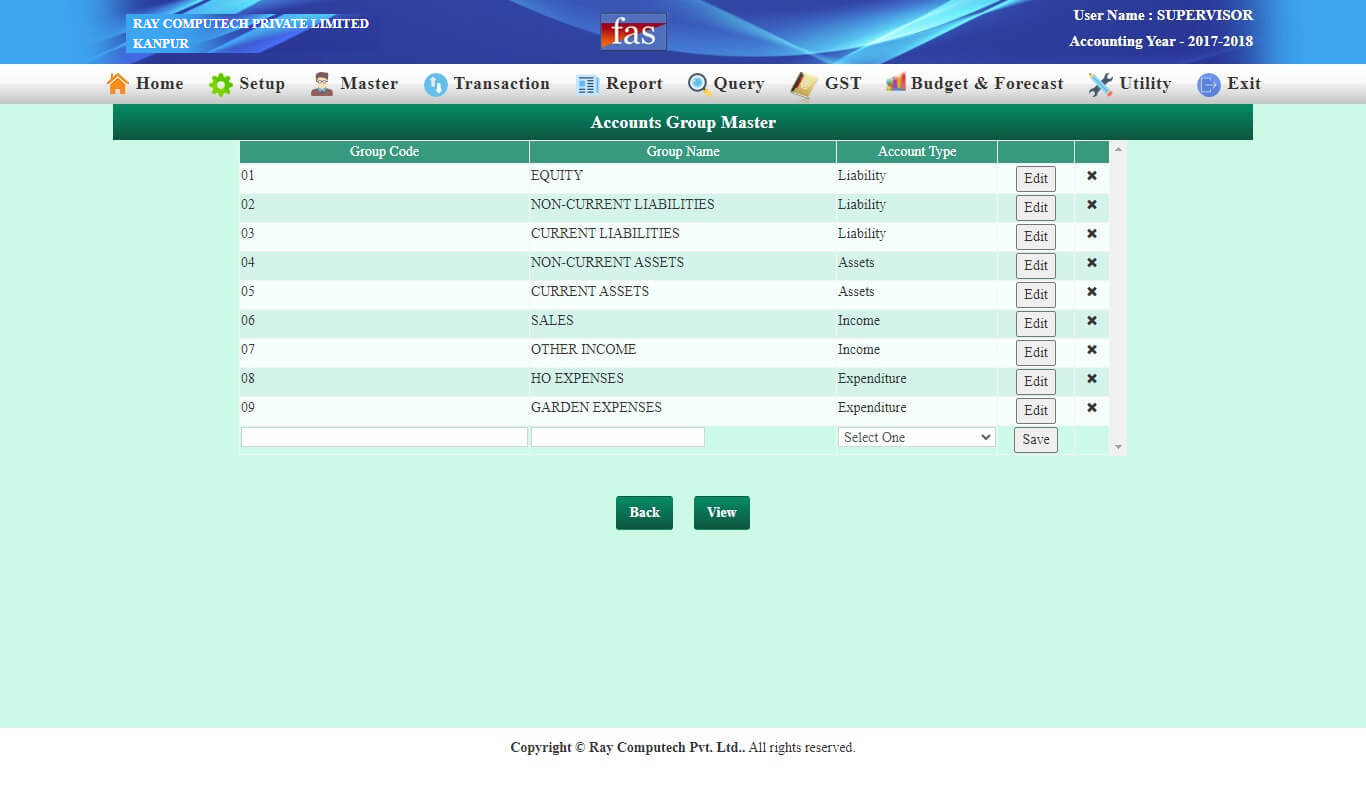1366x800 pixels.
Task: Focus the new Group Code input field
Action: (x=384, y=437)
